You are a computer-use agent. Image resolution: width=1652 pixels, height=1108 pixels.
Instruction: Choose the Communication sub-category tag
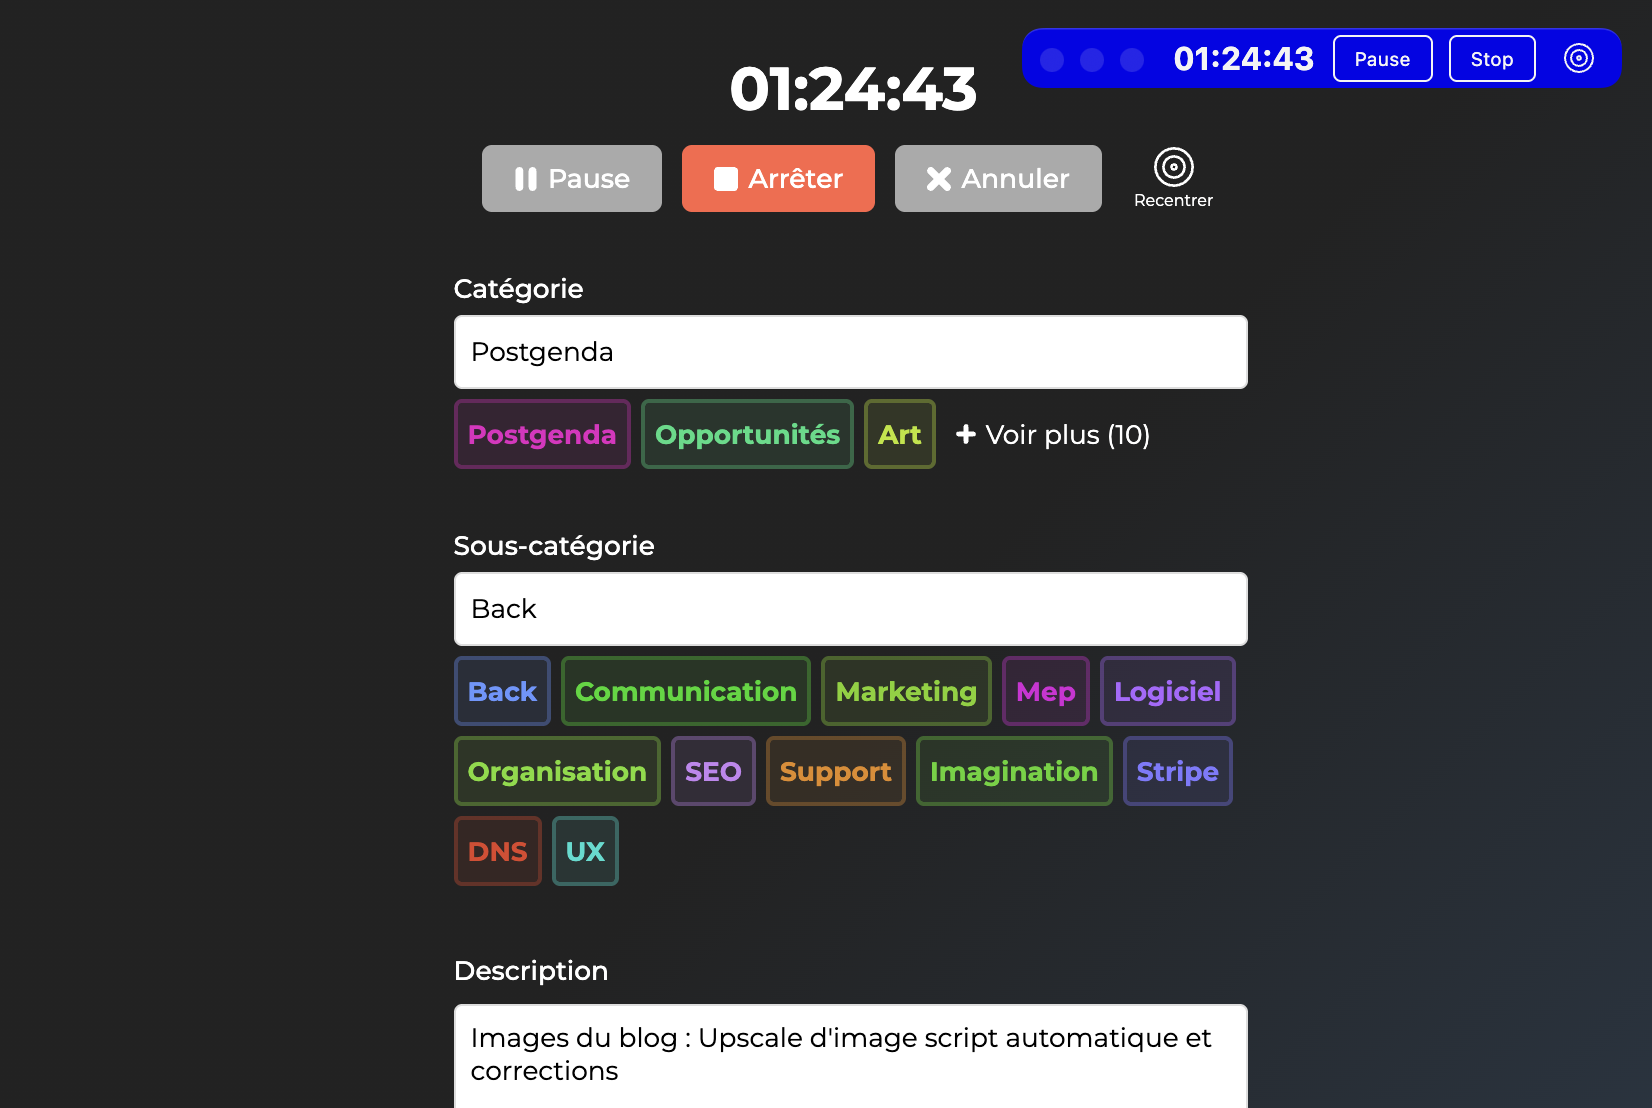point(685,691)
